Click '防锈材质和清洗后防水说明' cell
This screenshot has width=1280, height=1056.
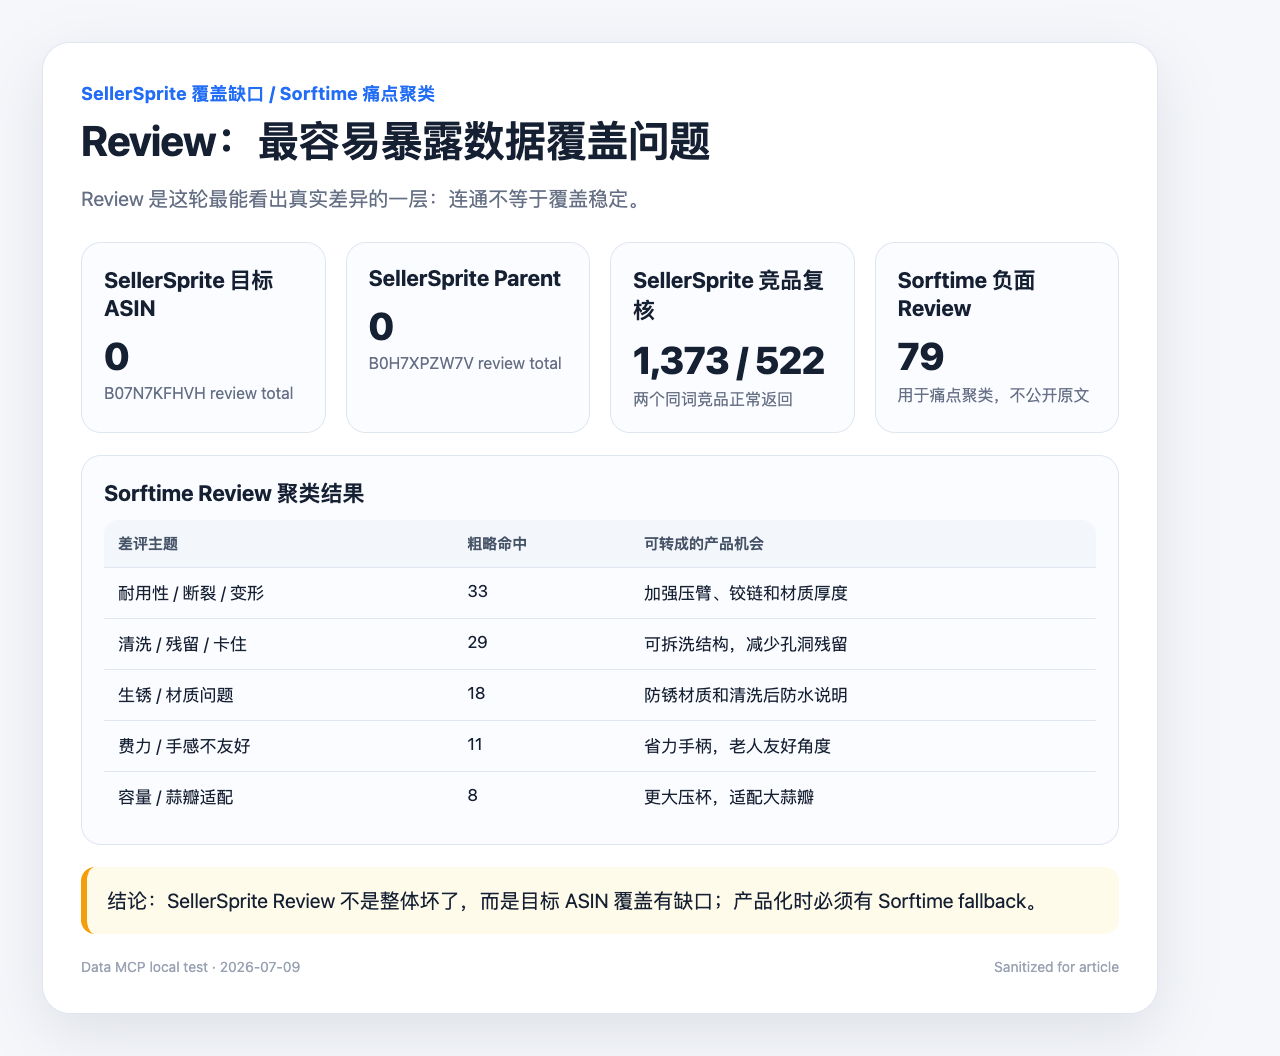tap(746, 695)
